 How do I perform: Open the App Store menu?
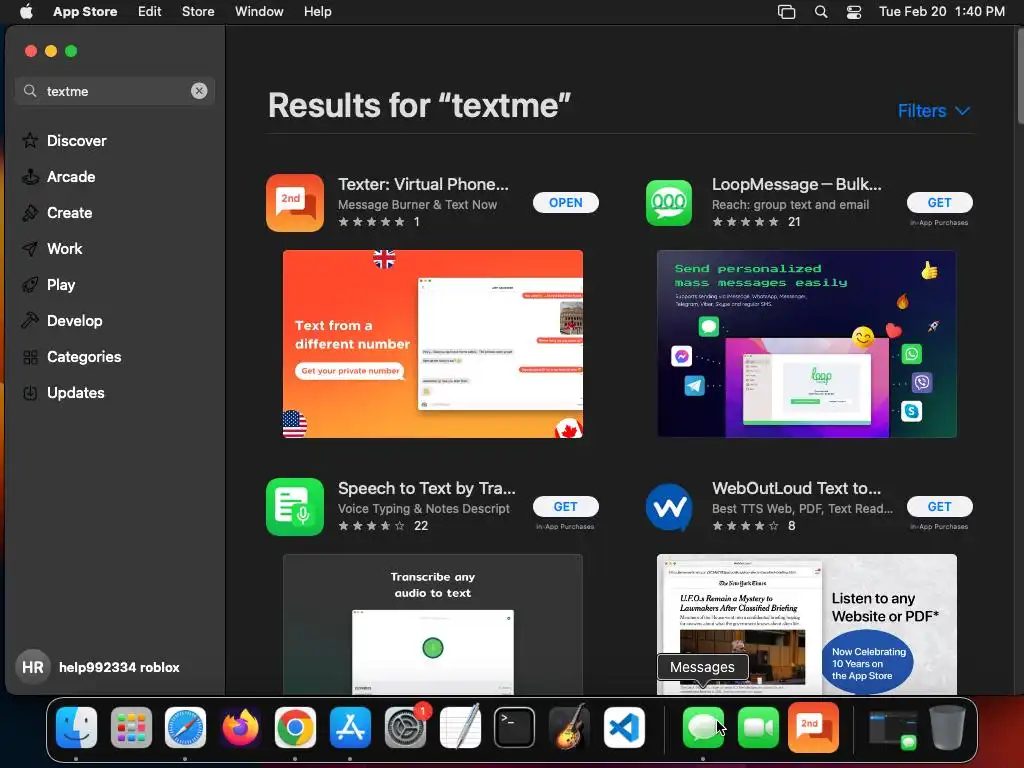pyautogui.click(x=85, y=11)
